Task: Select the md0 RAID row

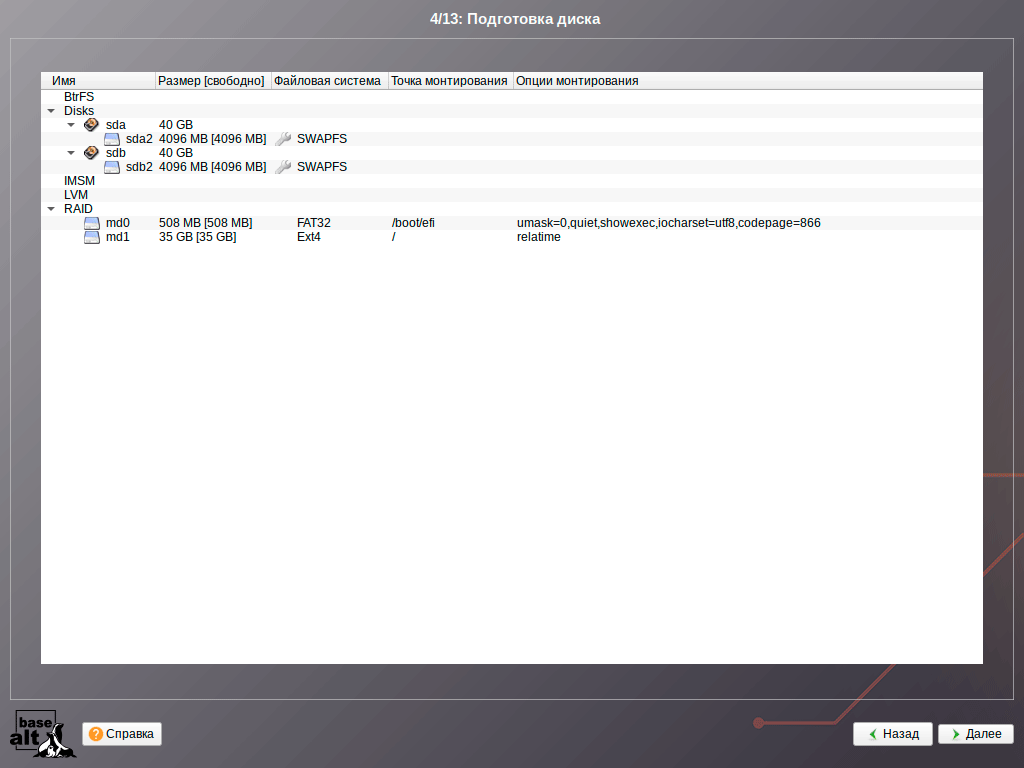Action: pyautogui.click(x=512, y=223)
